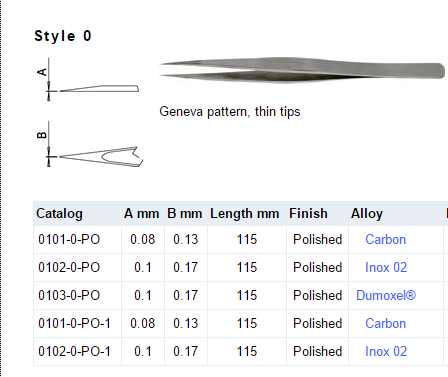This screenshot has height=377, width=448.
Task: Click the Style 0 heading
Action: pos(63,36)
